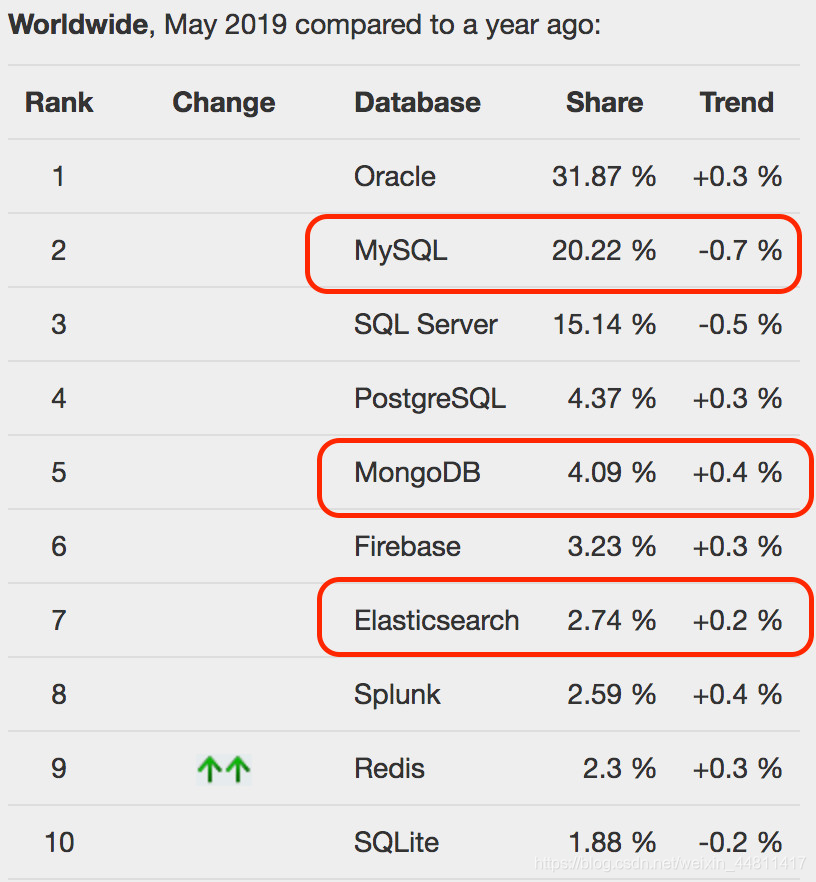This screenshot has height=882, width=816.
Task: Select the Oracle database name
Action: pyautogui.click(x=395, y=177)
